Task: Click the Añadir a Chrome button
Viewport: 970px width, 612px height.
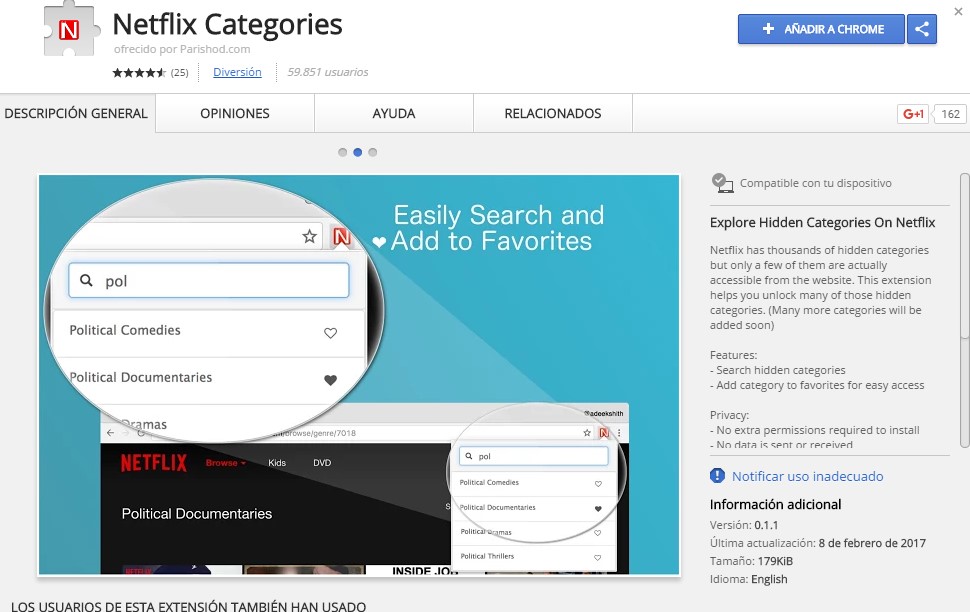Action: point(821,29)
